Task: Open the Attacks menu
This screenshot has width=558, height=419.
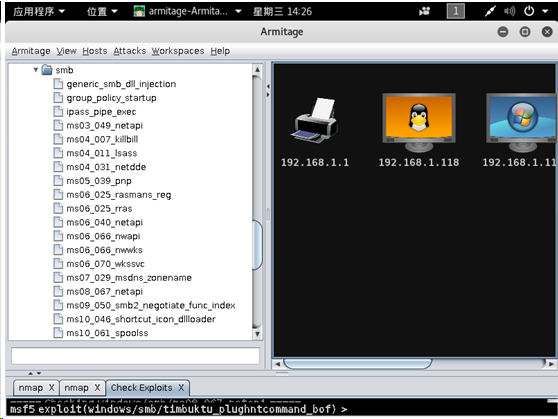Action: point(130,51)
